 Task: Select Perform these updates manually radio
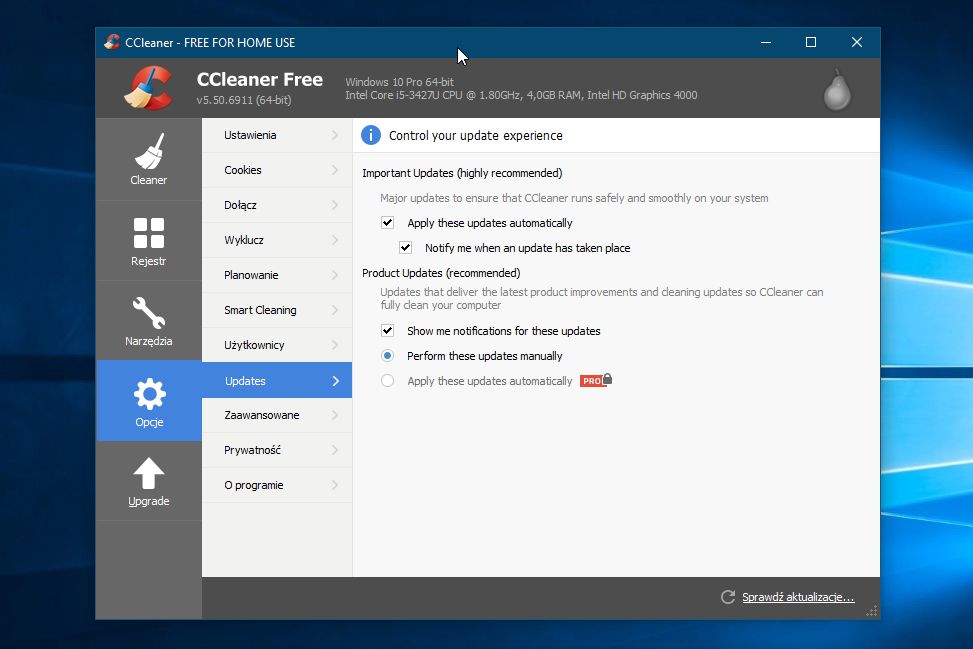pos(388,356)
